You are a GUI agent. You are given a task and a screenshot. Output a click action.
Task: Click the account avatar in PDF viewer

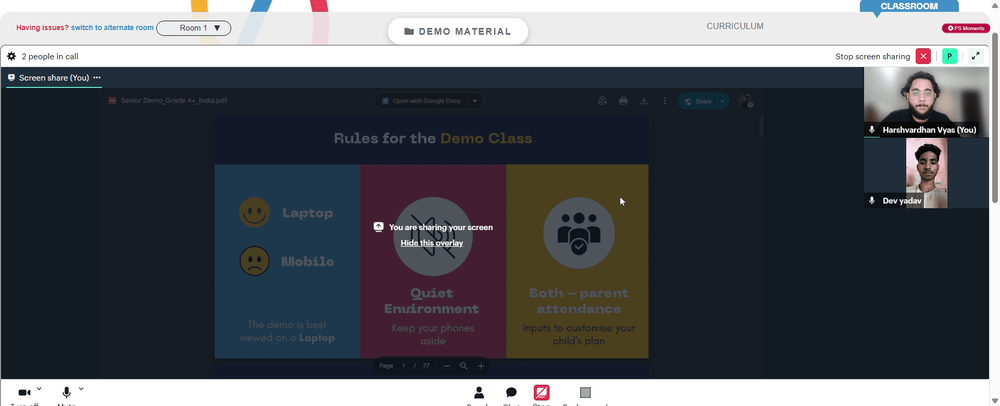pos(745,101)
